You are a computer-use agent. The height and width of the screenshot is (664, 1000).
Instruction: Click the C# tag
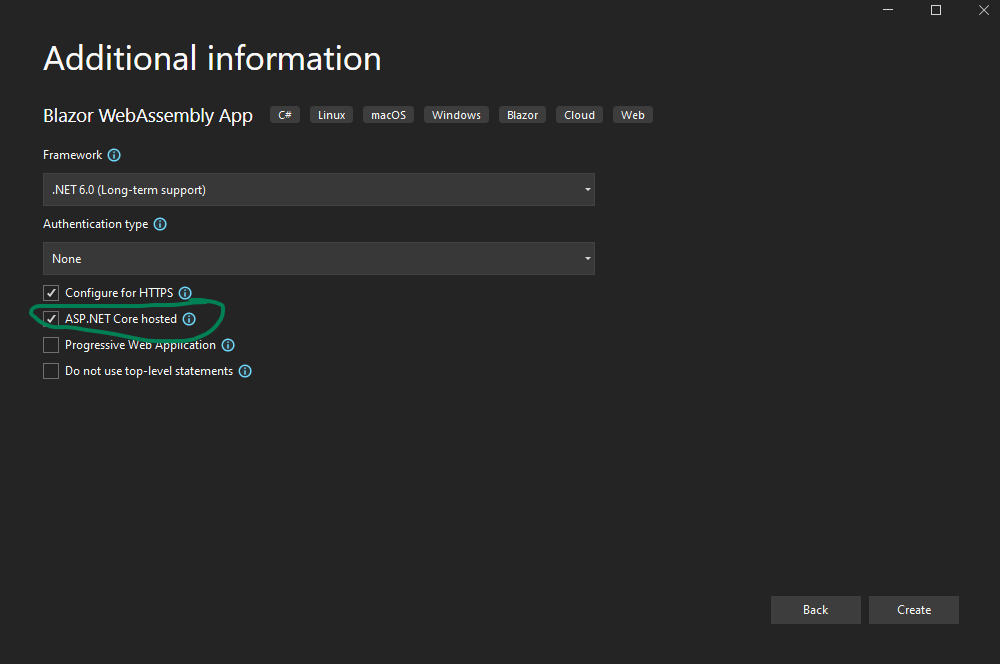(x=285, y=115)
